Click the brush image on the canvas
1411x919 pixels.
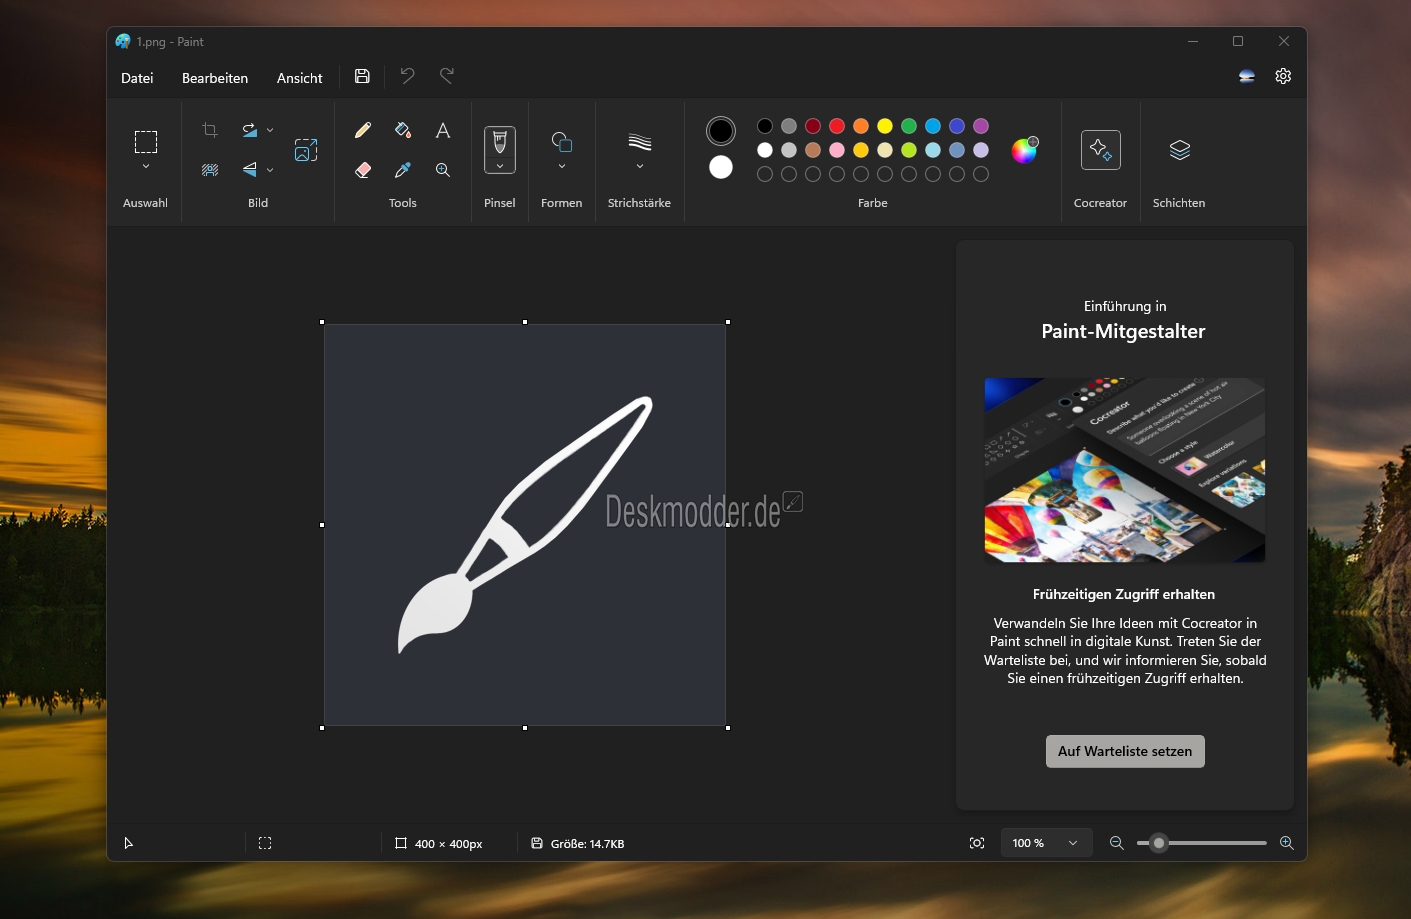pyautogui.click(x=524, y=524)
